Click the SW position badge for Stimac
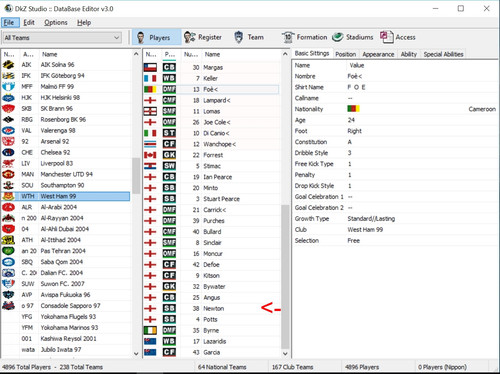Image resolution: width=500 pixels, height=374 pixels. [169, 166]
